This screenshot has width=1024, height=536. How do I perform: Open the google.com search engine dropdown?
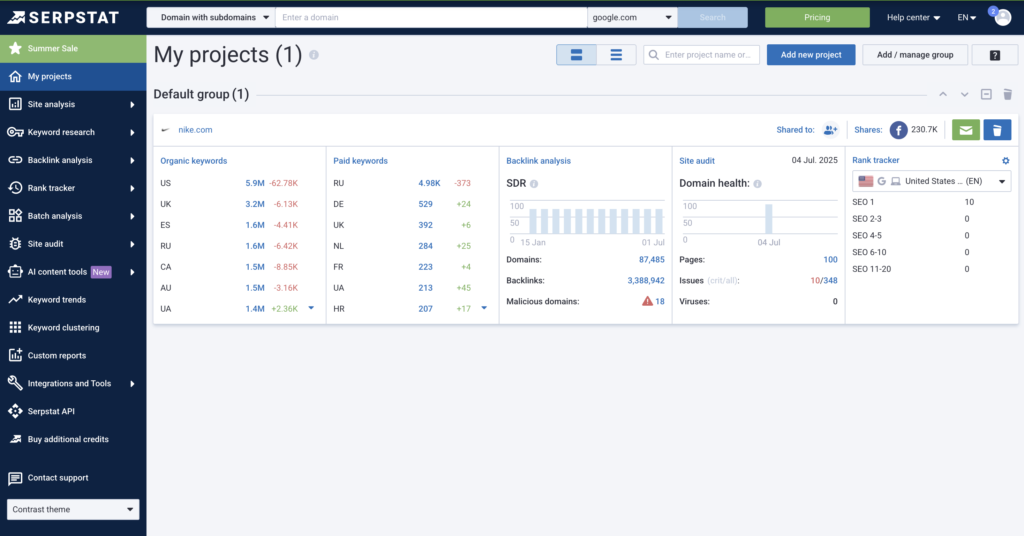point(632,18)
